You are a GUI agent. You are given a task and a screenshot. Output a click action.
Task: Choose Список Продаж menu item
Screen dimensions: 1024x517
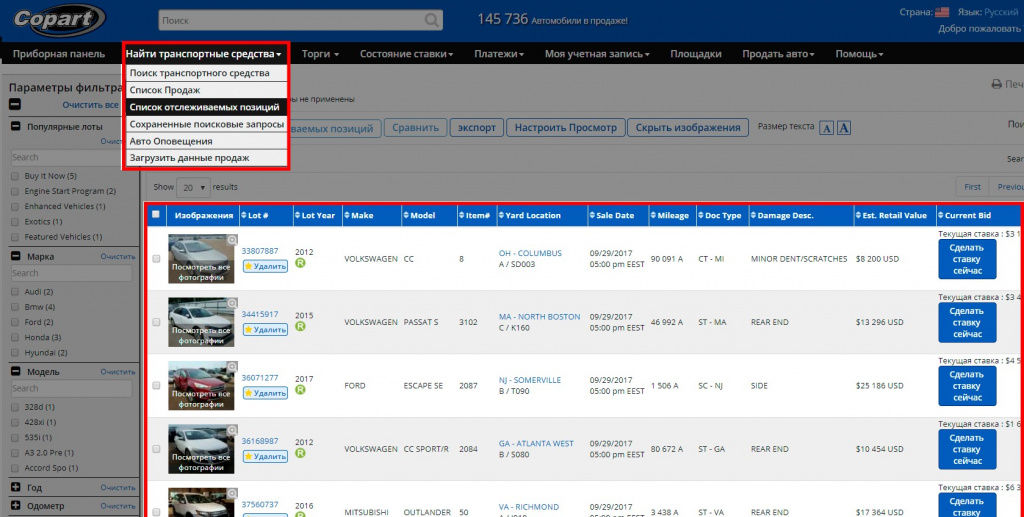(206, 90)
